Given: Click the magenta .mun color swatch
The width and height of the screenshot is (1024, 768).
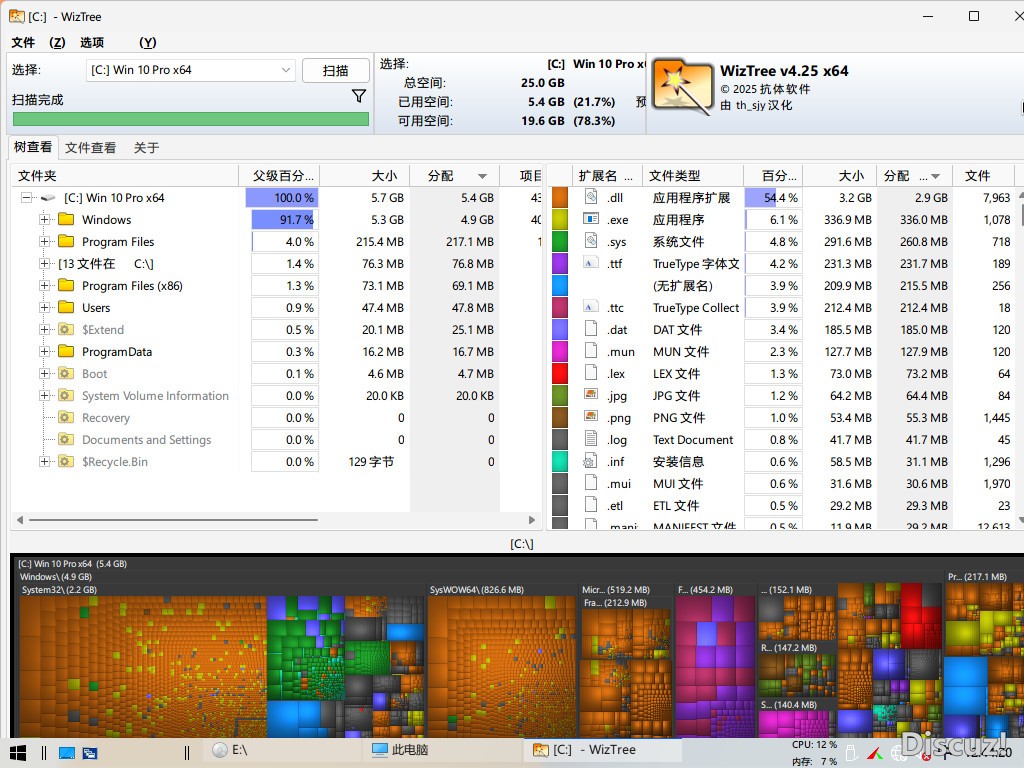Looking at the screenshot, I should pyautogui.click(x=560, y=351).
